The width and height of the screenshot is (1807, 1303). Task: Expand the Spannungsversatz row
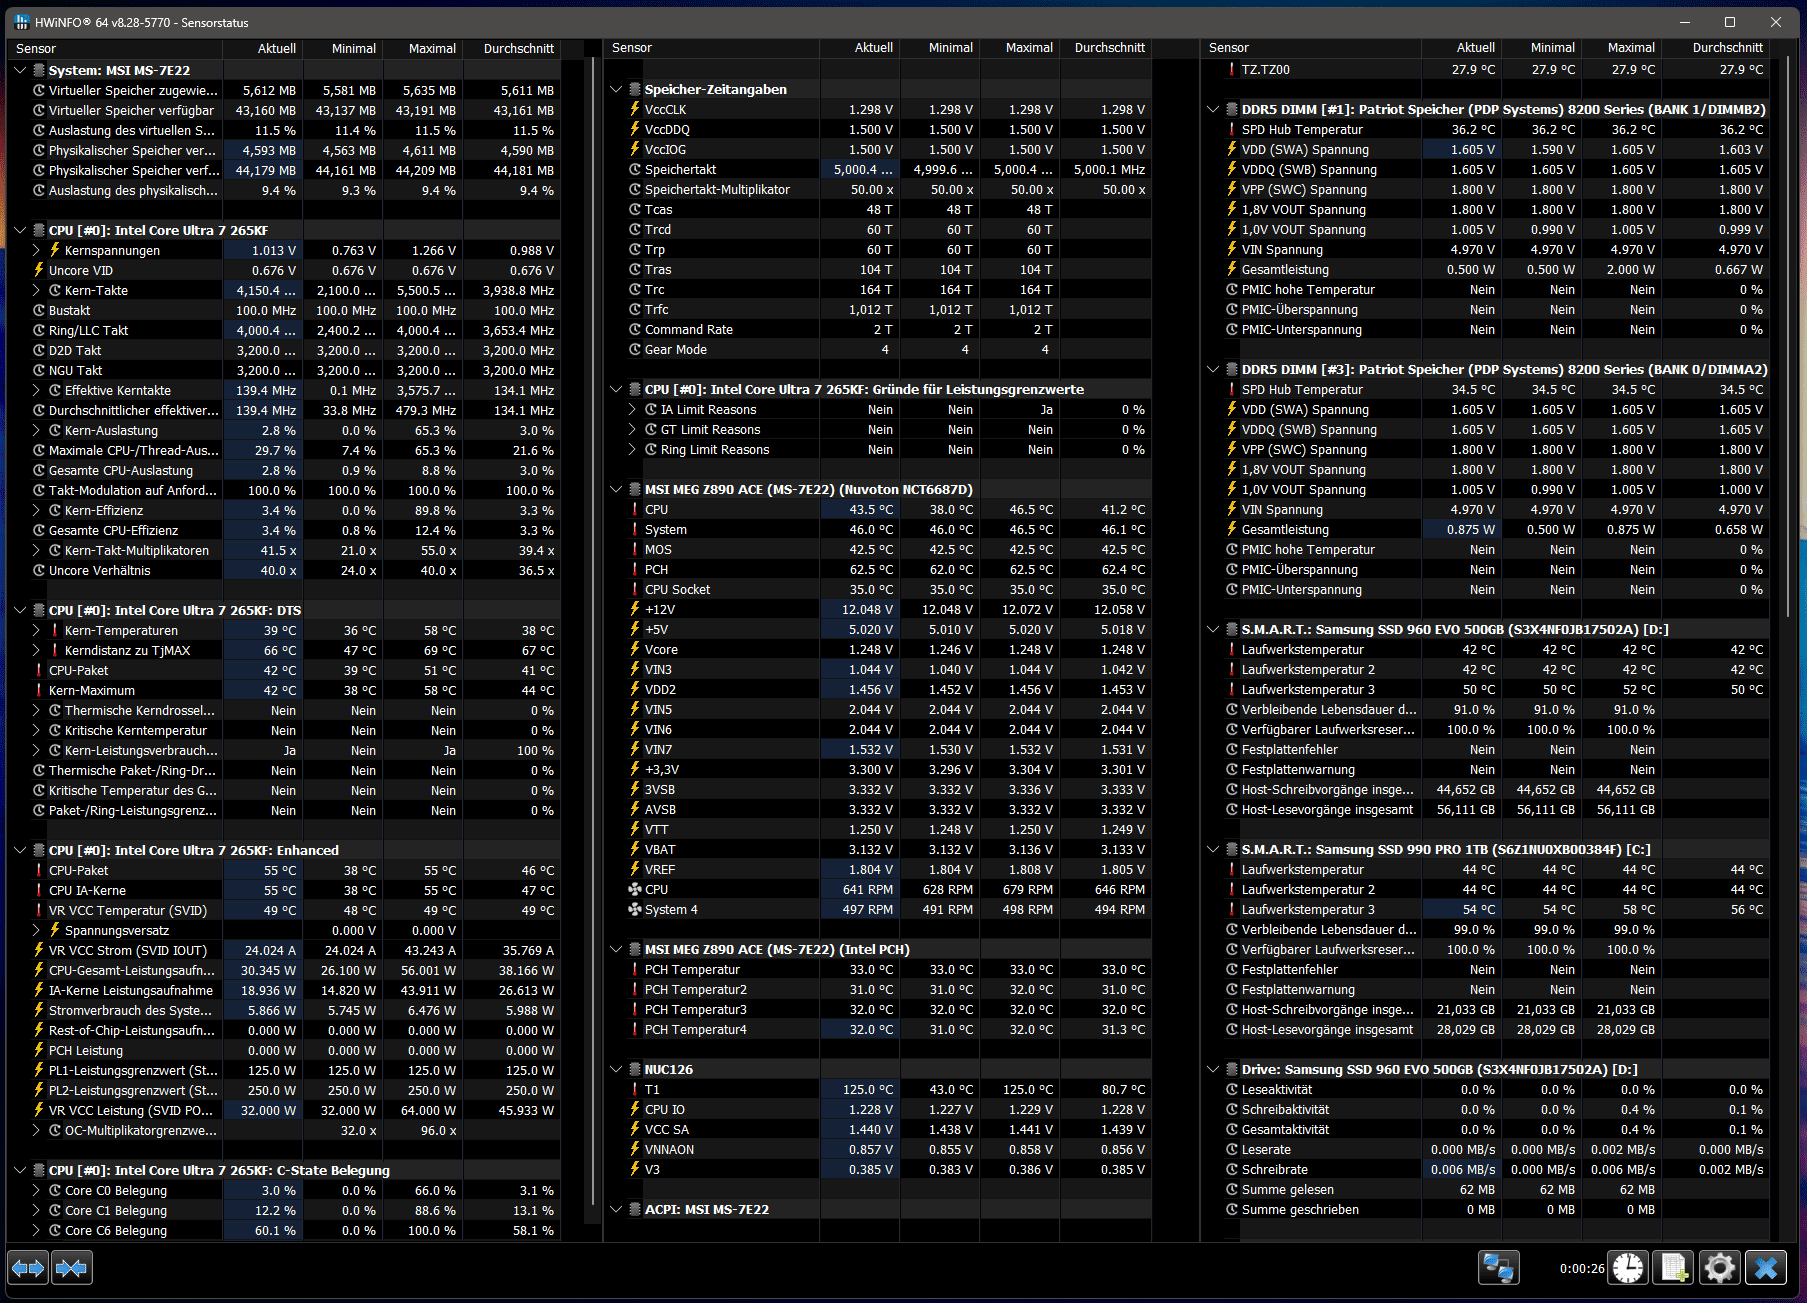coord(36,930)
